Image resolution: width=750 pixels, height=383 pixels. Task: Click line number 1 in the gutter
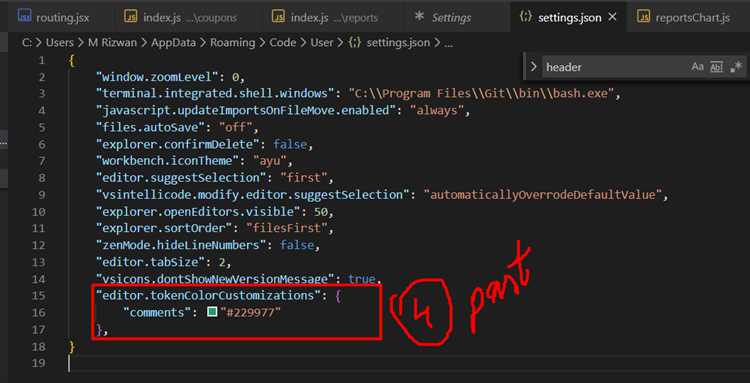coord(42,60)
